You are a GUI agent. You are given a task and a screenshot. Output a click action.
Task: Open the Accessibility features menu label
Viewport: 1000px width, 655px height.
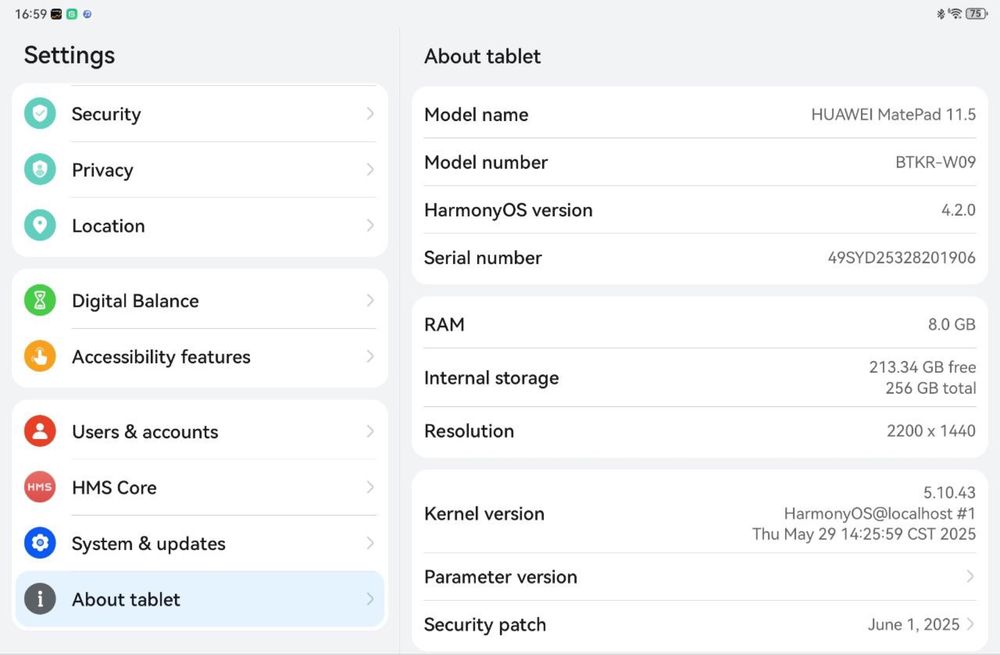pos(161,357)
